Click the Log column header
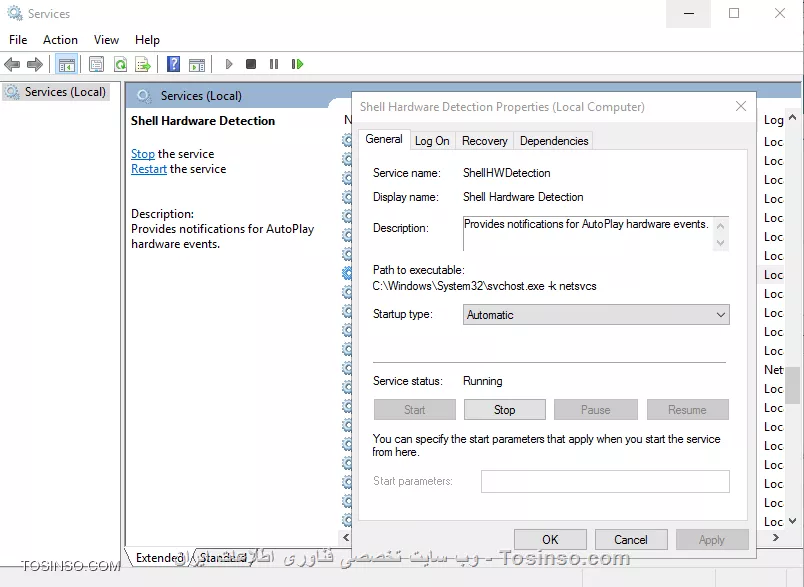 (773, 120)
